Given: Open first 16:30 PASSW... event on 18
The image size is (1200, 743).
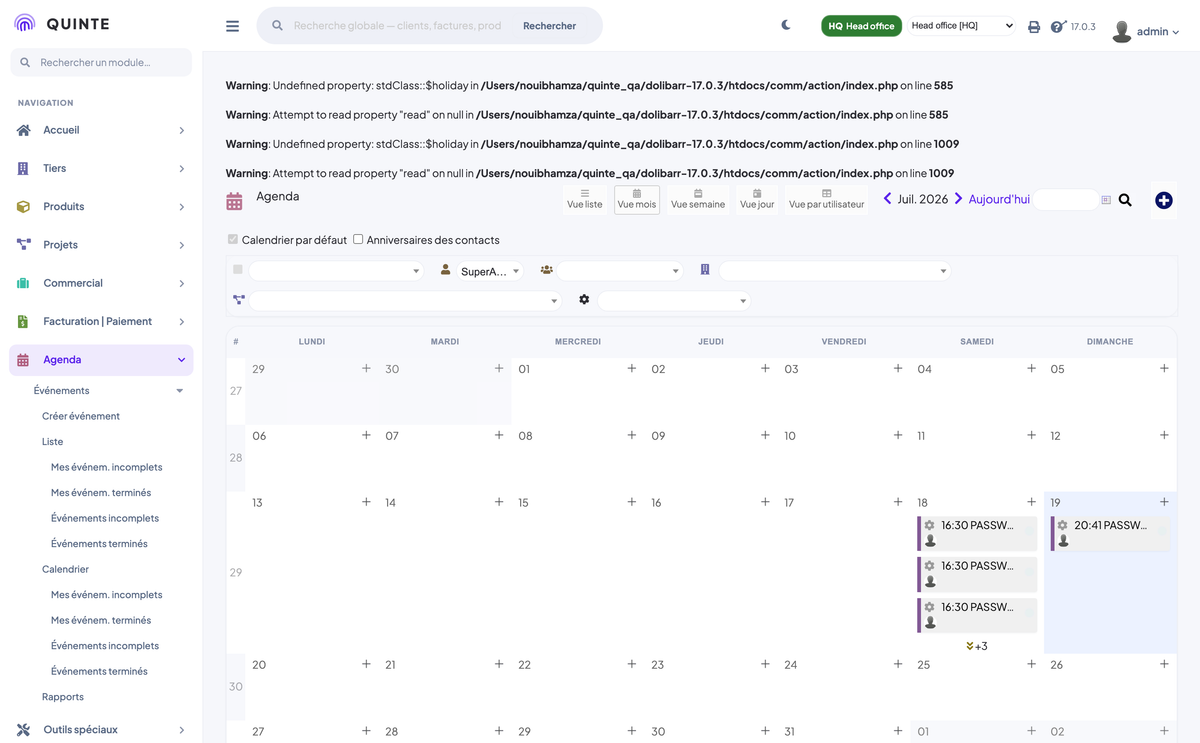Looking at the screenshot, I should coord(977,533).
